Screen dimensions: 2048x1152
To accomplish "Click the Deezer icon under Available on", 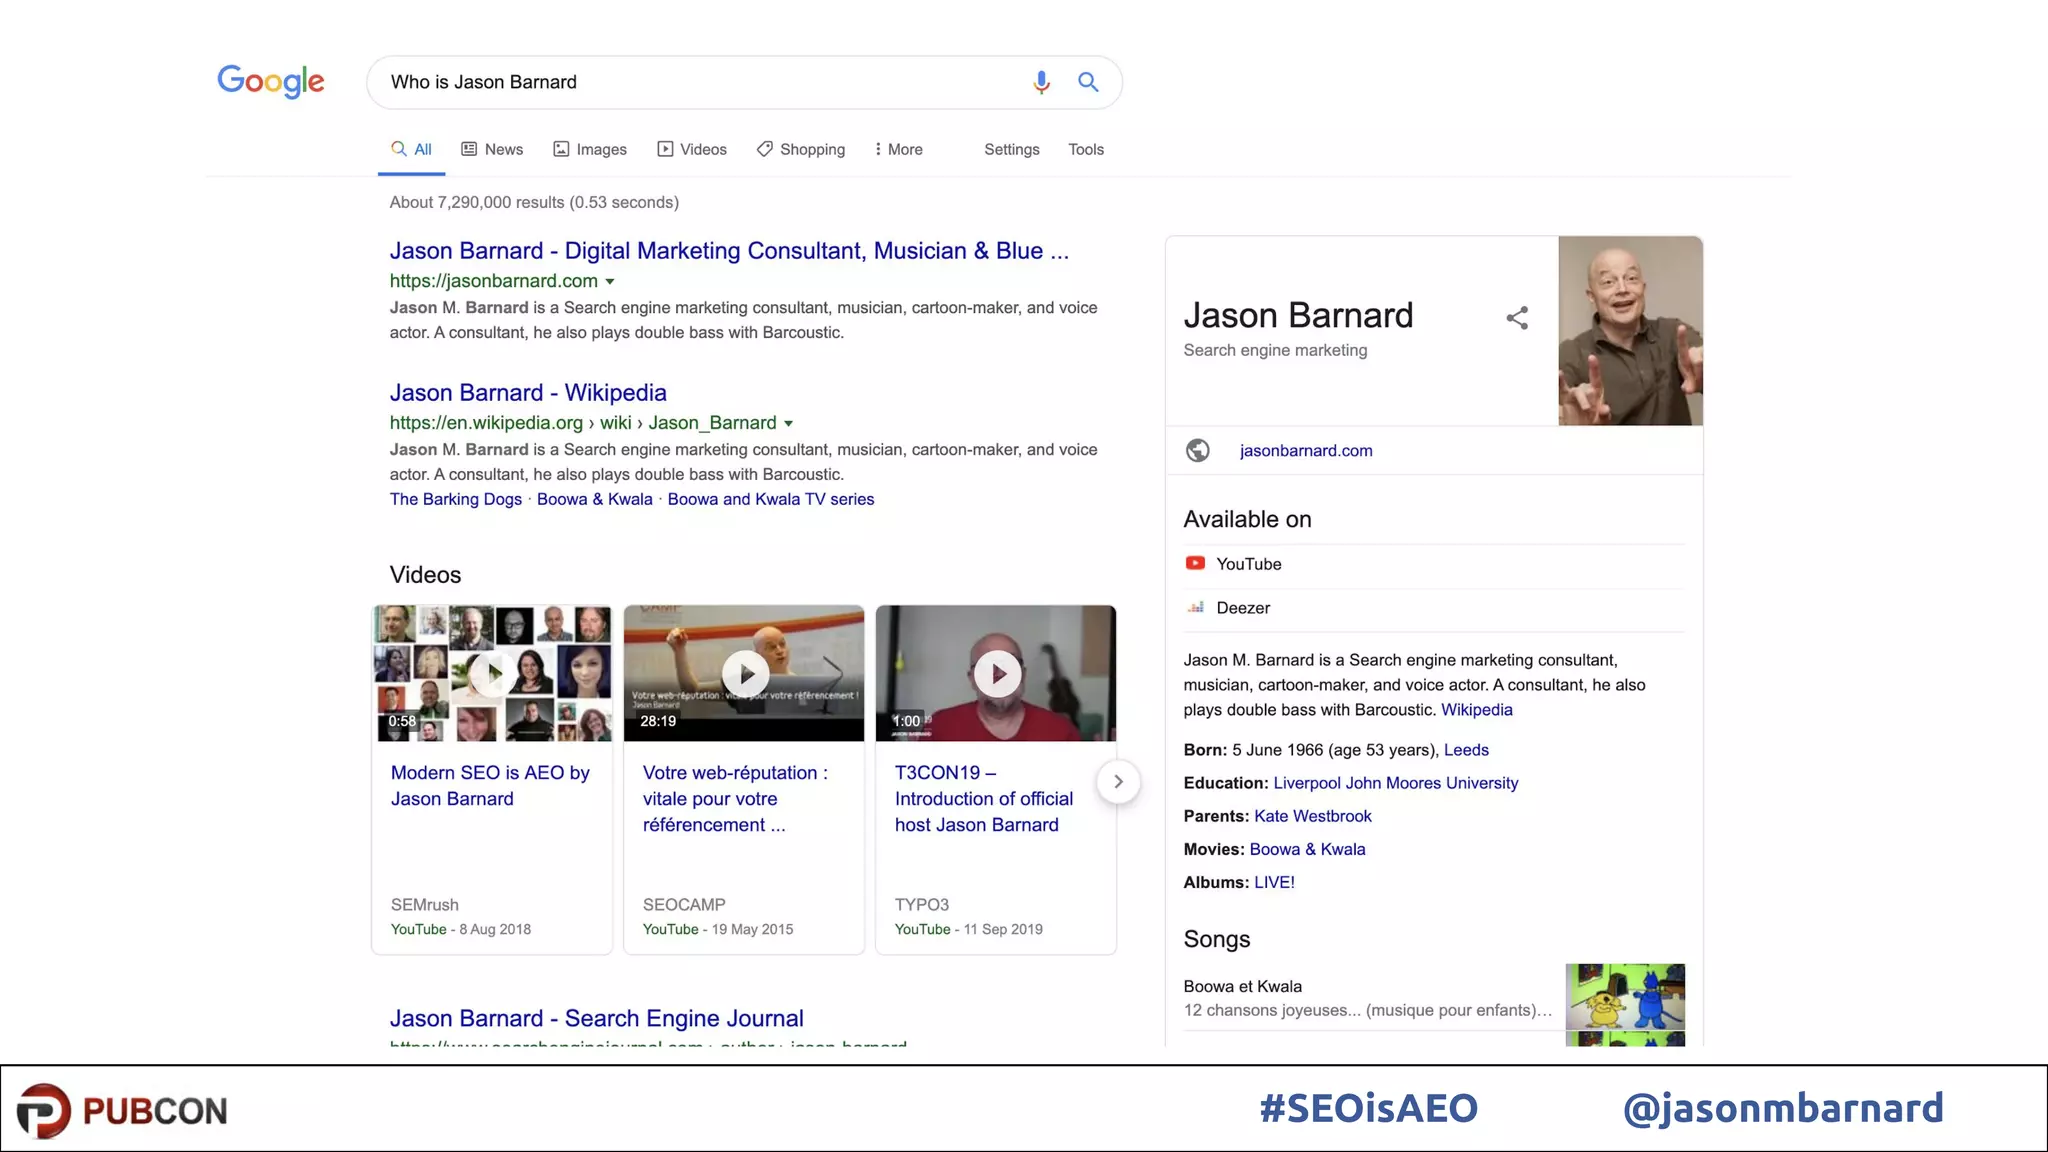I will 1195,607.
